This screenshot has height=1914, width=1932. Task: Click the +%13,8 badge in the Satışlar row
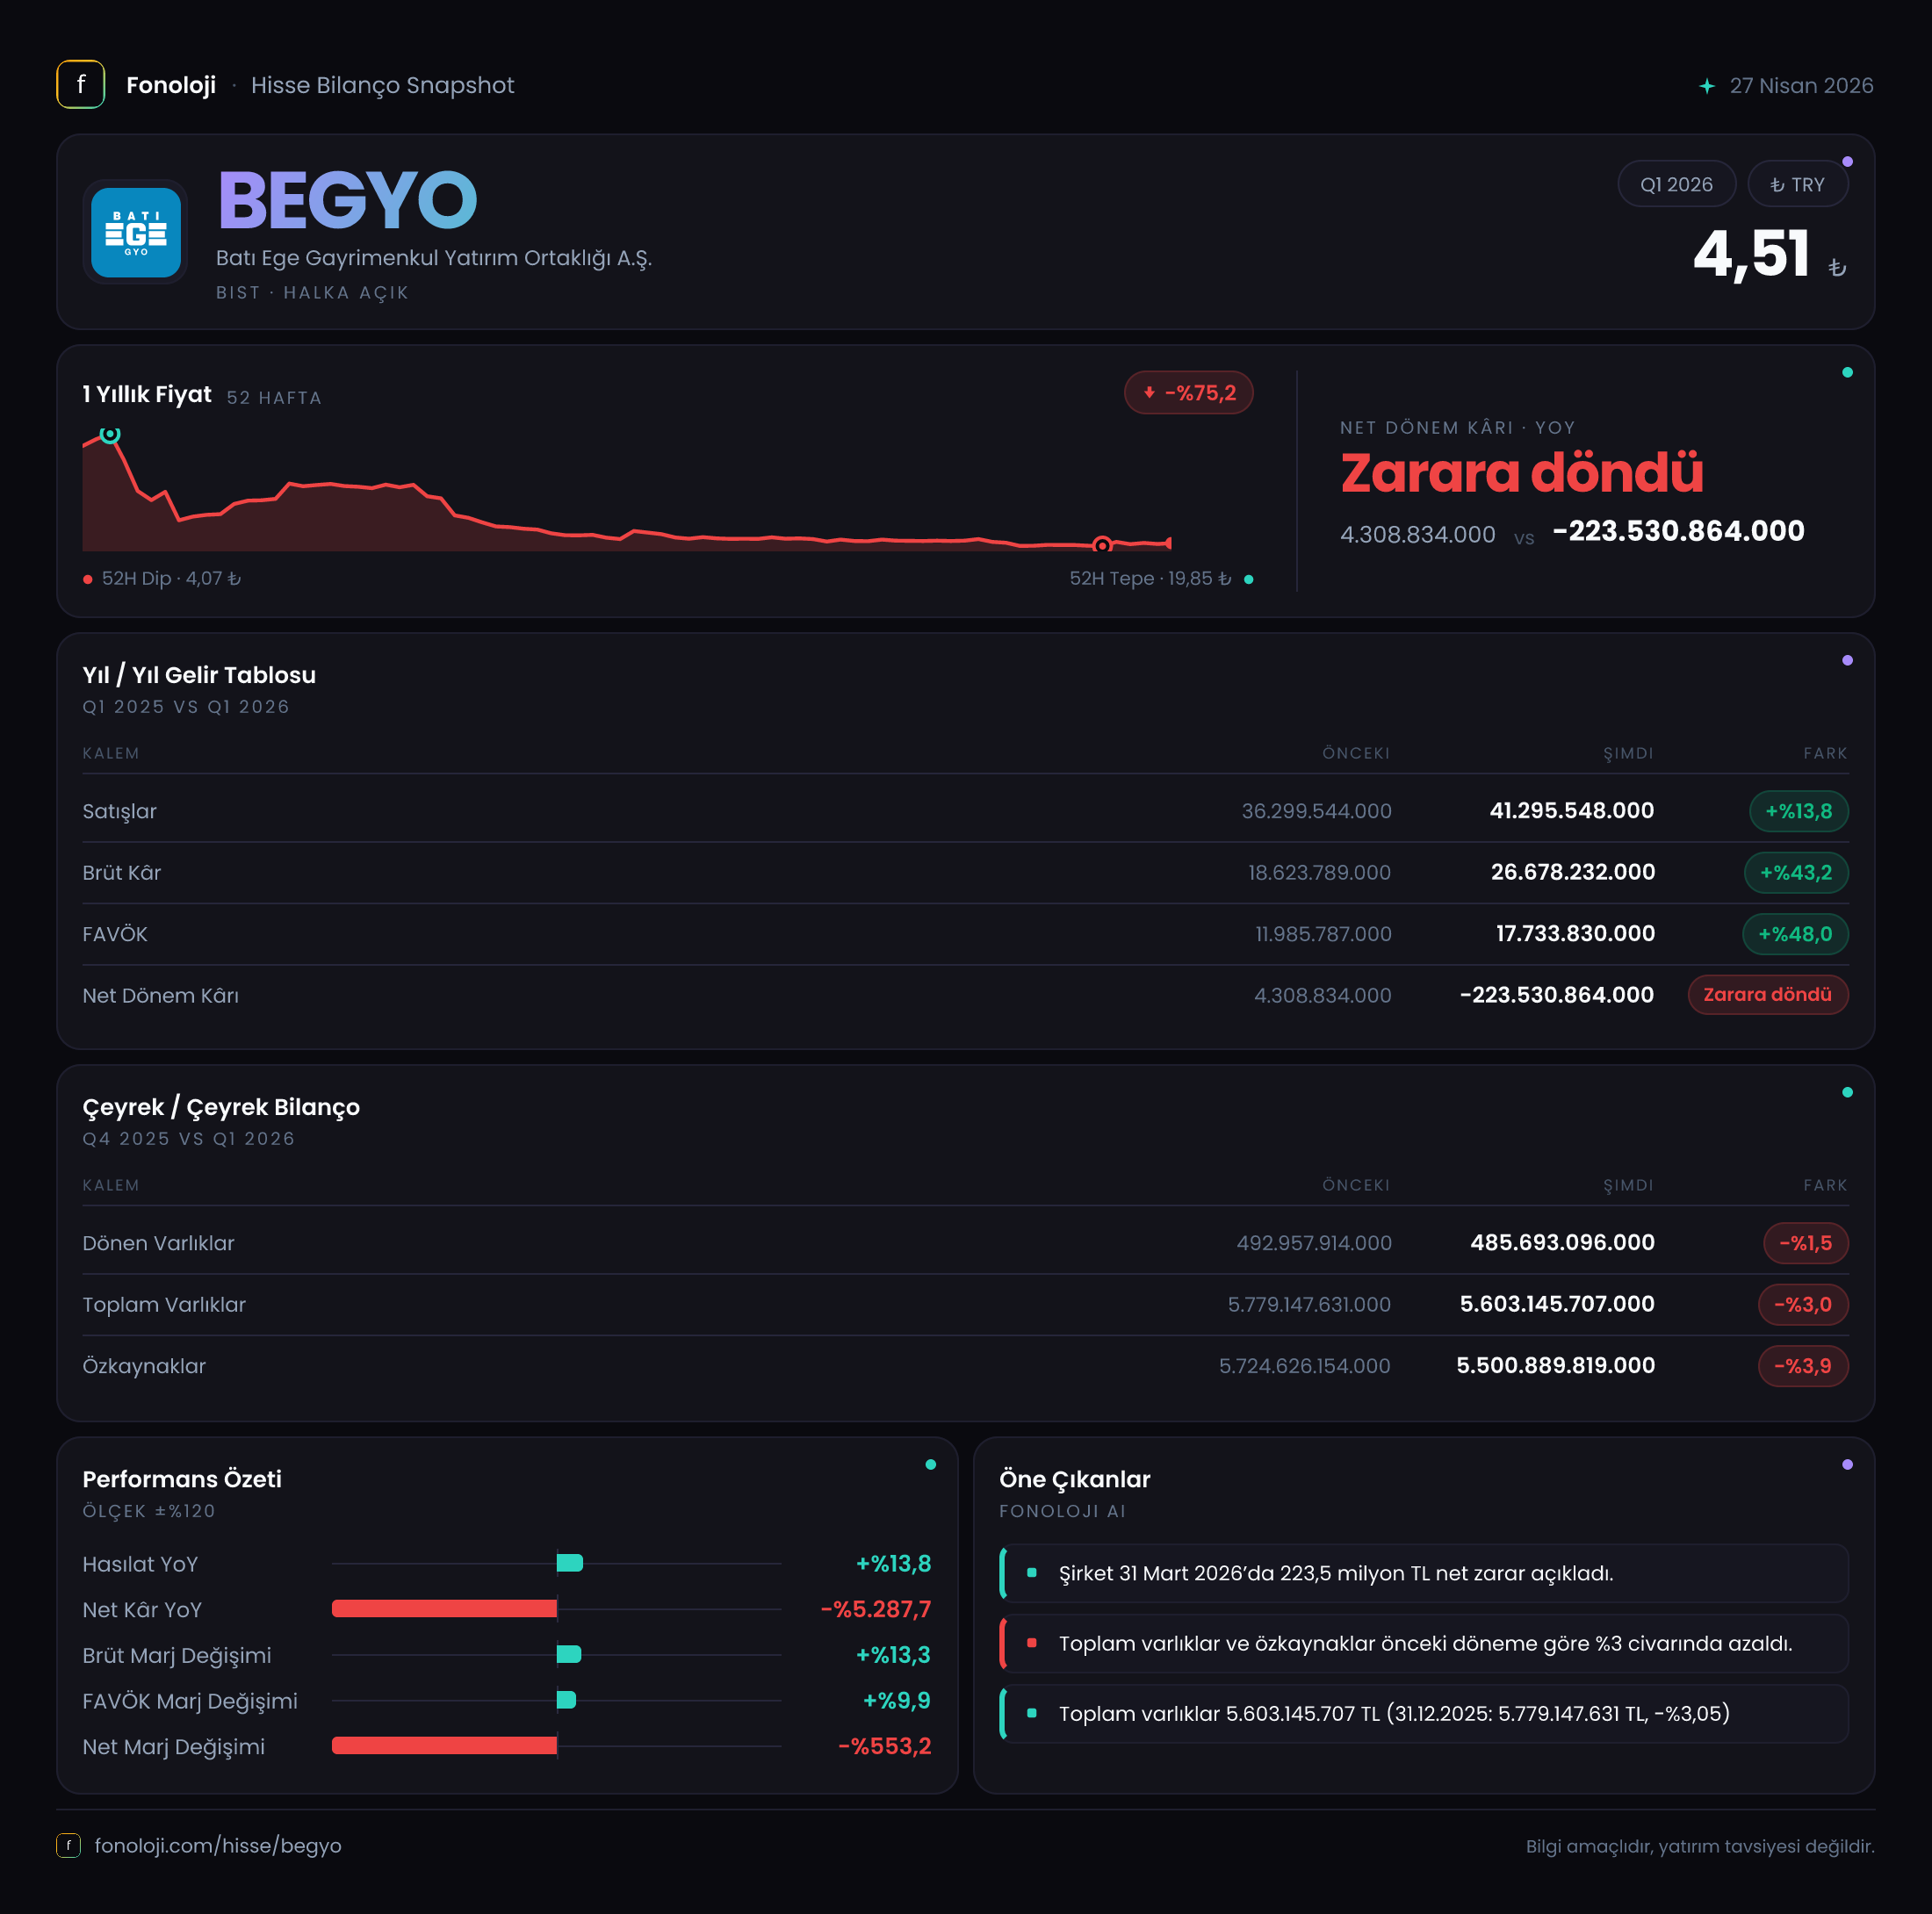pyautogui.click(x=1798, y=811)
